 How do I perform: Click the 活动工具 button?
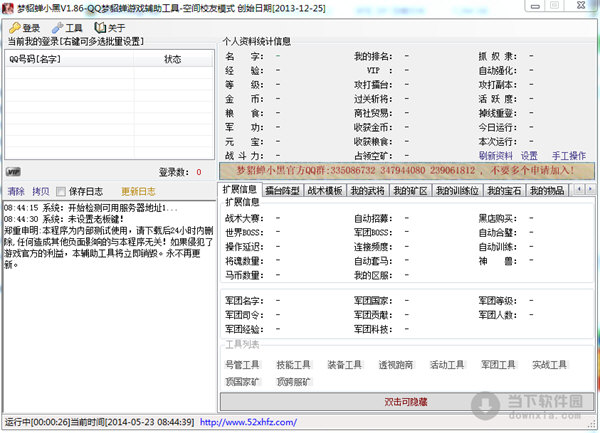pos(447,365)
